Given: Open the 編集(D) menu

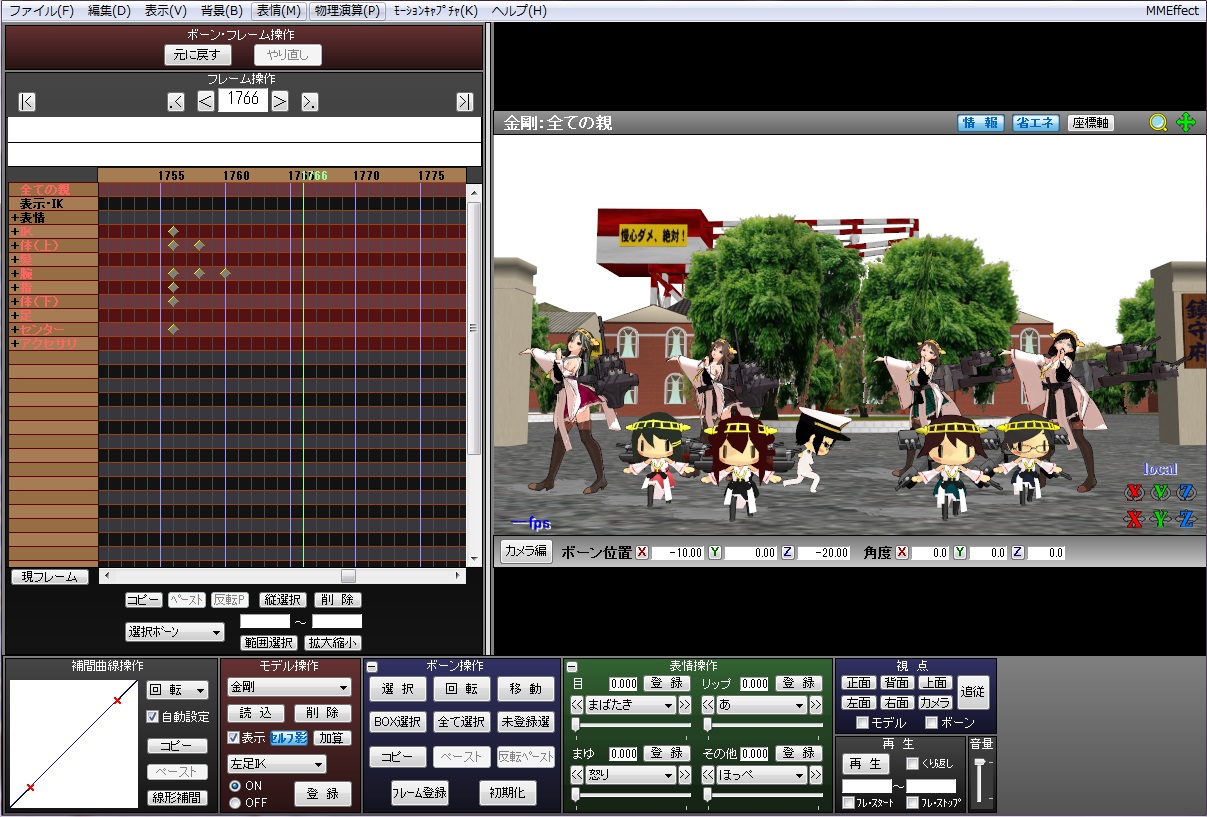Looking at the screenshot, I should click(x=109, y=10).
